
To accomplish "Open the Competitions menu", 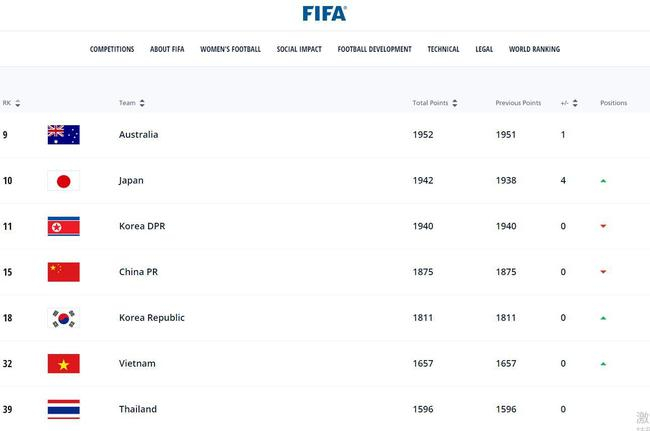I will pos(112,49).
